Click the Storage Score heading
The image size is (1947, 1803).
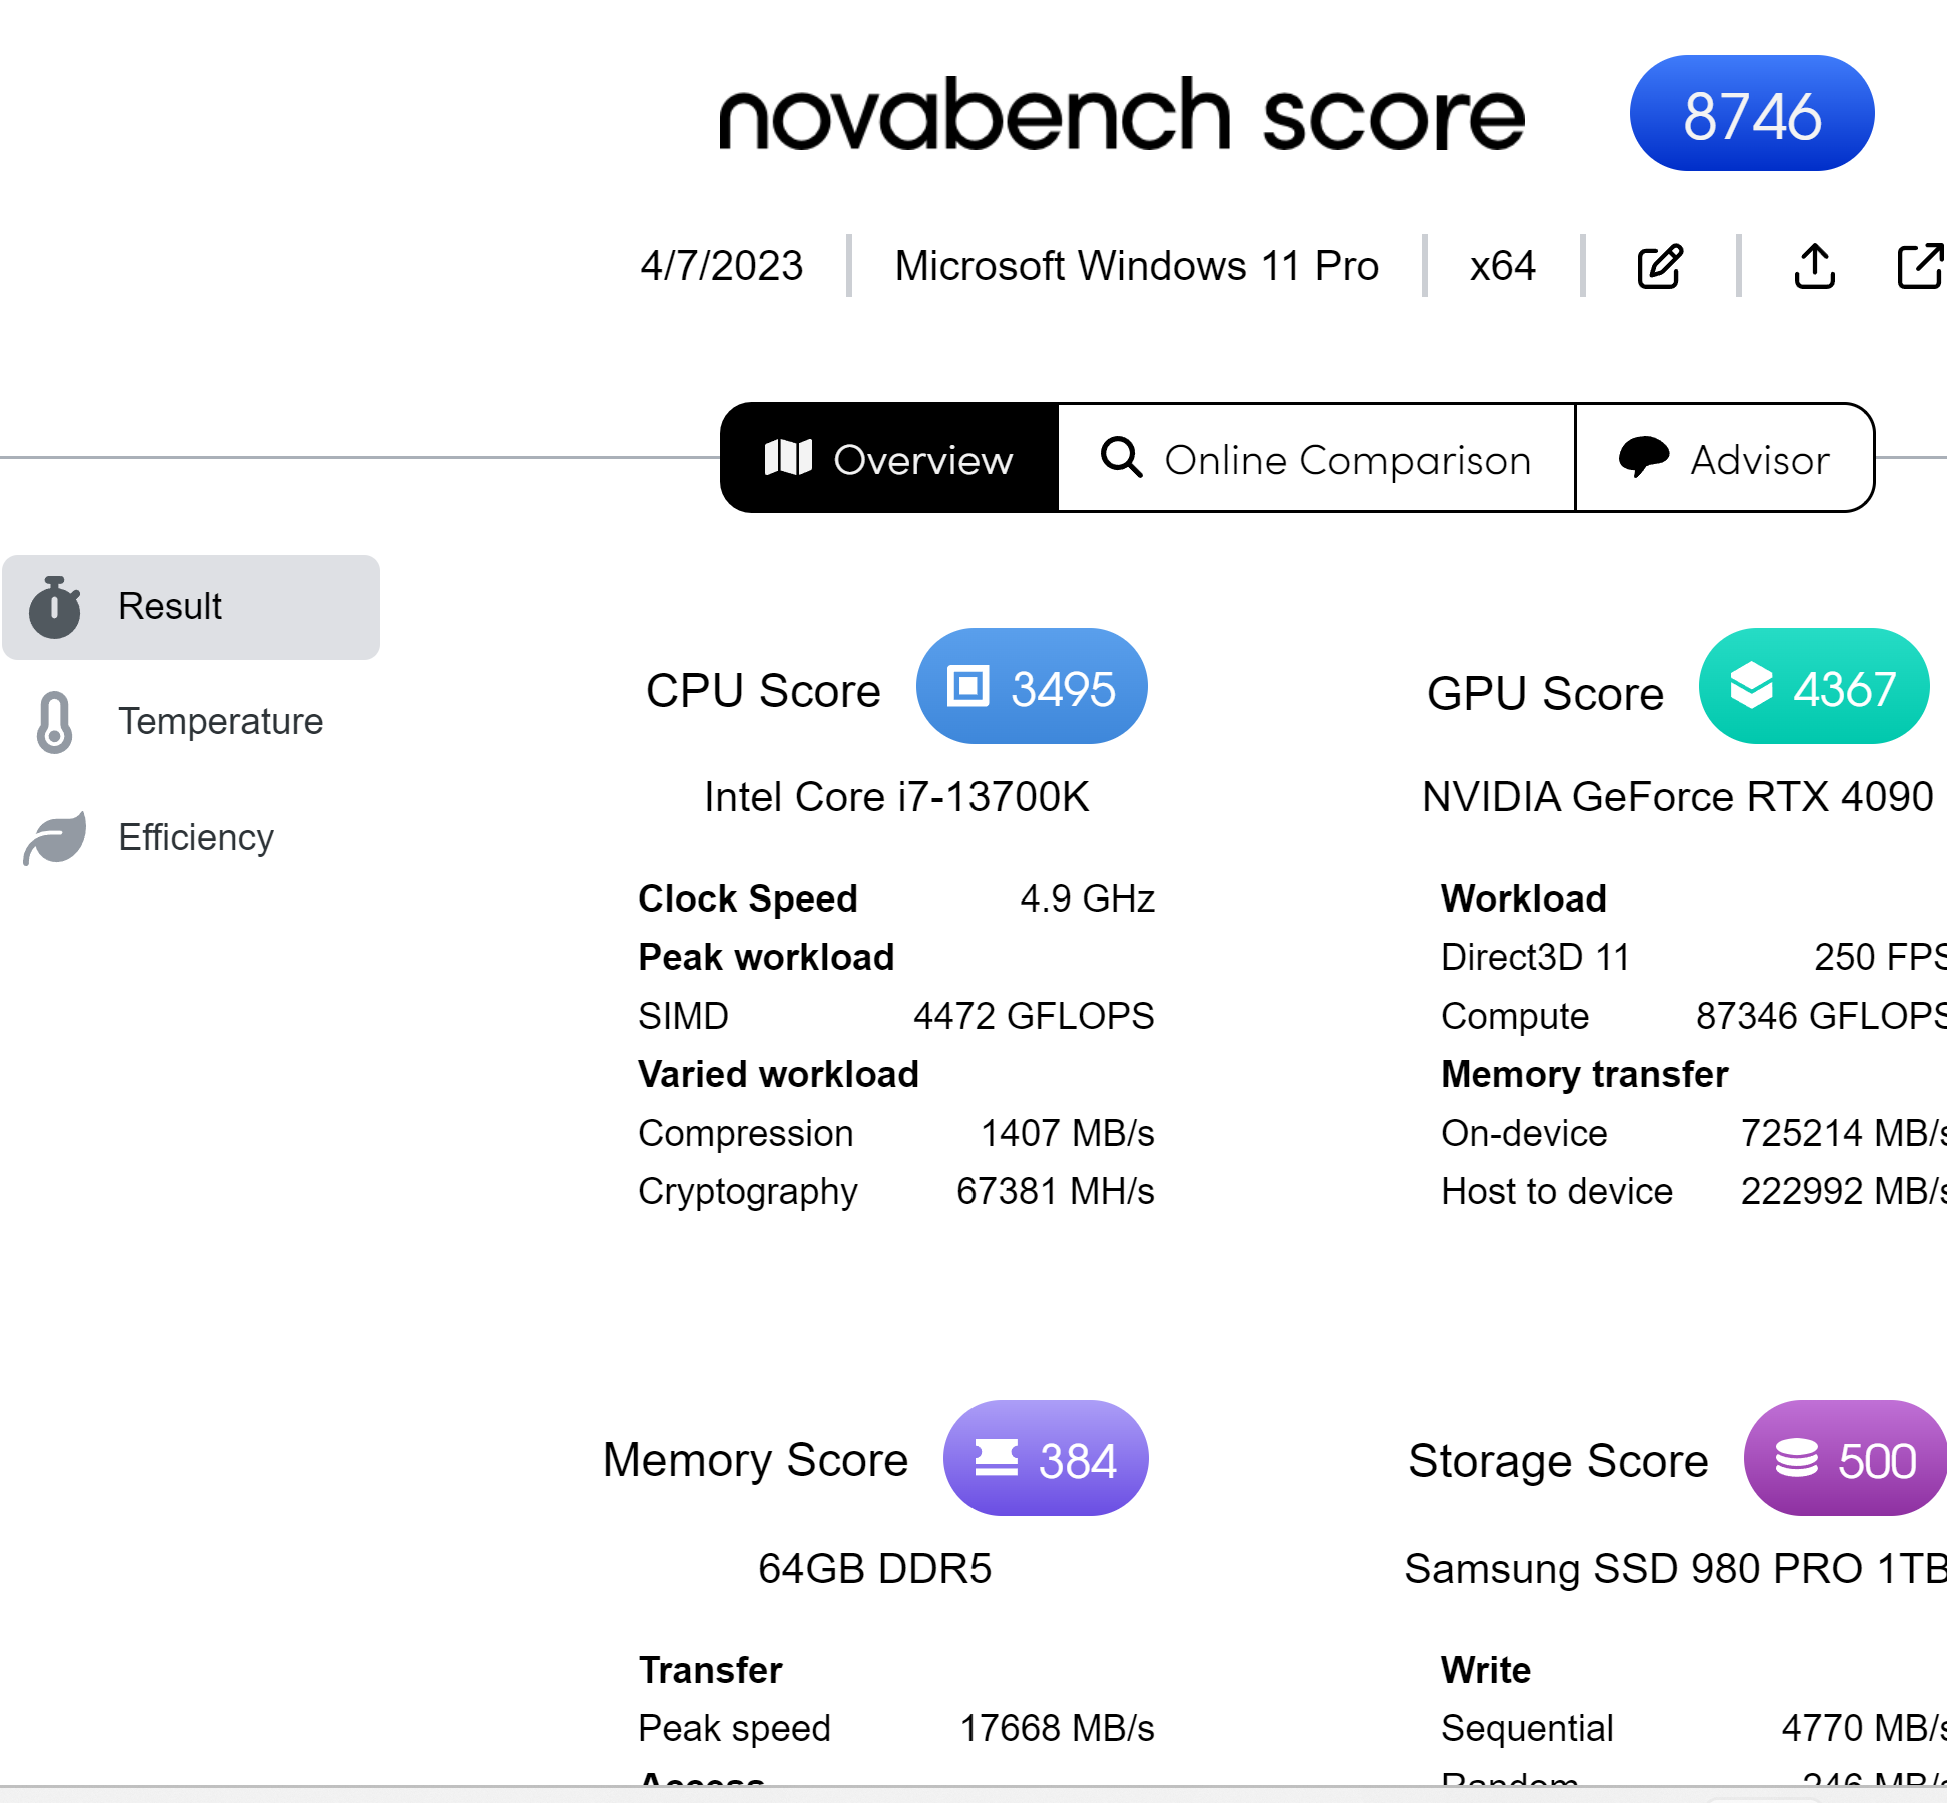(x=1558, y=1461)
